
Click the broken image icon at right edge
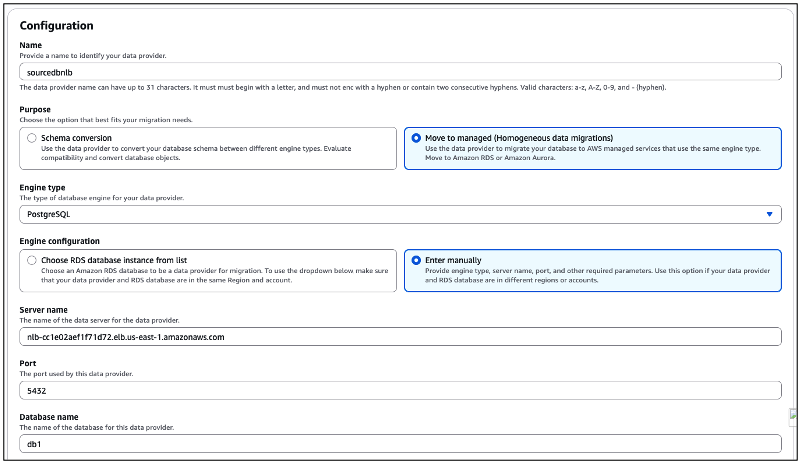[x=793, y=416]
